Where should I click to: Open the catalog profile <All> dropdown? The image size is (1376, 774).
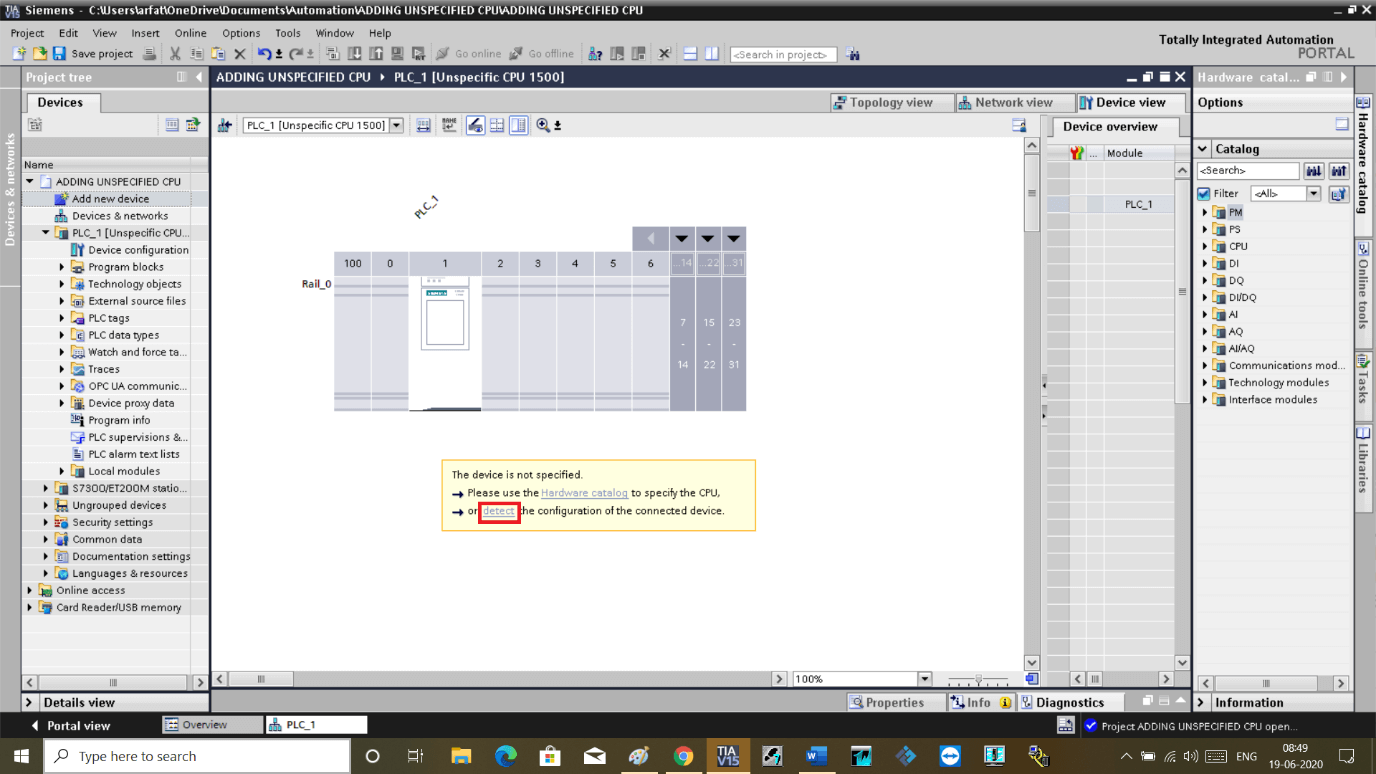[1313, 194]
